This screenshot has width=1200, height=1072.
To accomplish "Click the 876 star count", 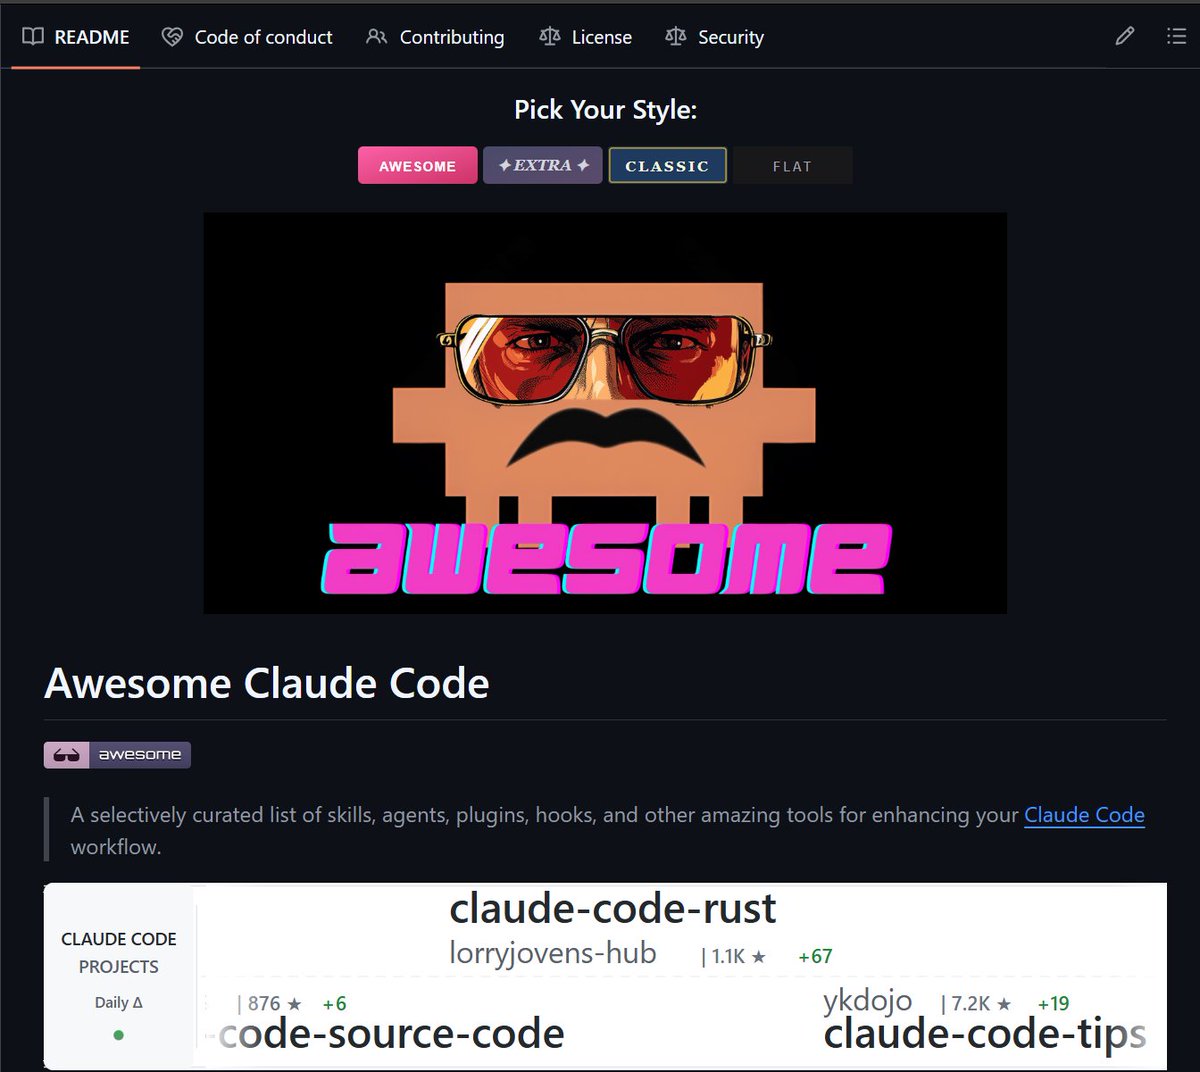I will (269, 1004).
